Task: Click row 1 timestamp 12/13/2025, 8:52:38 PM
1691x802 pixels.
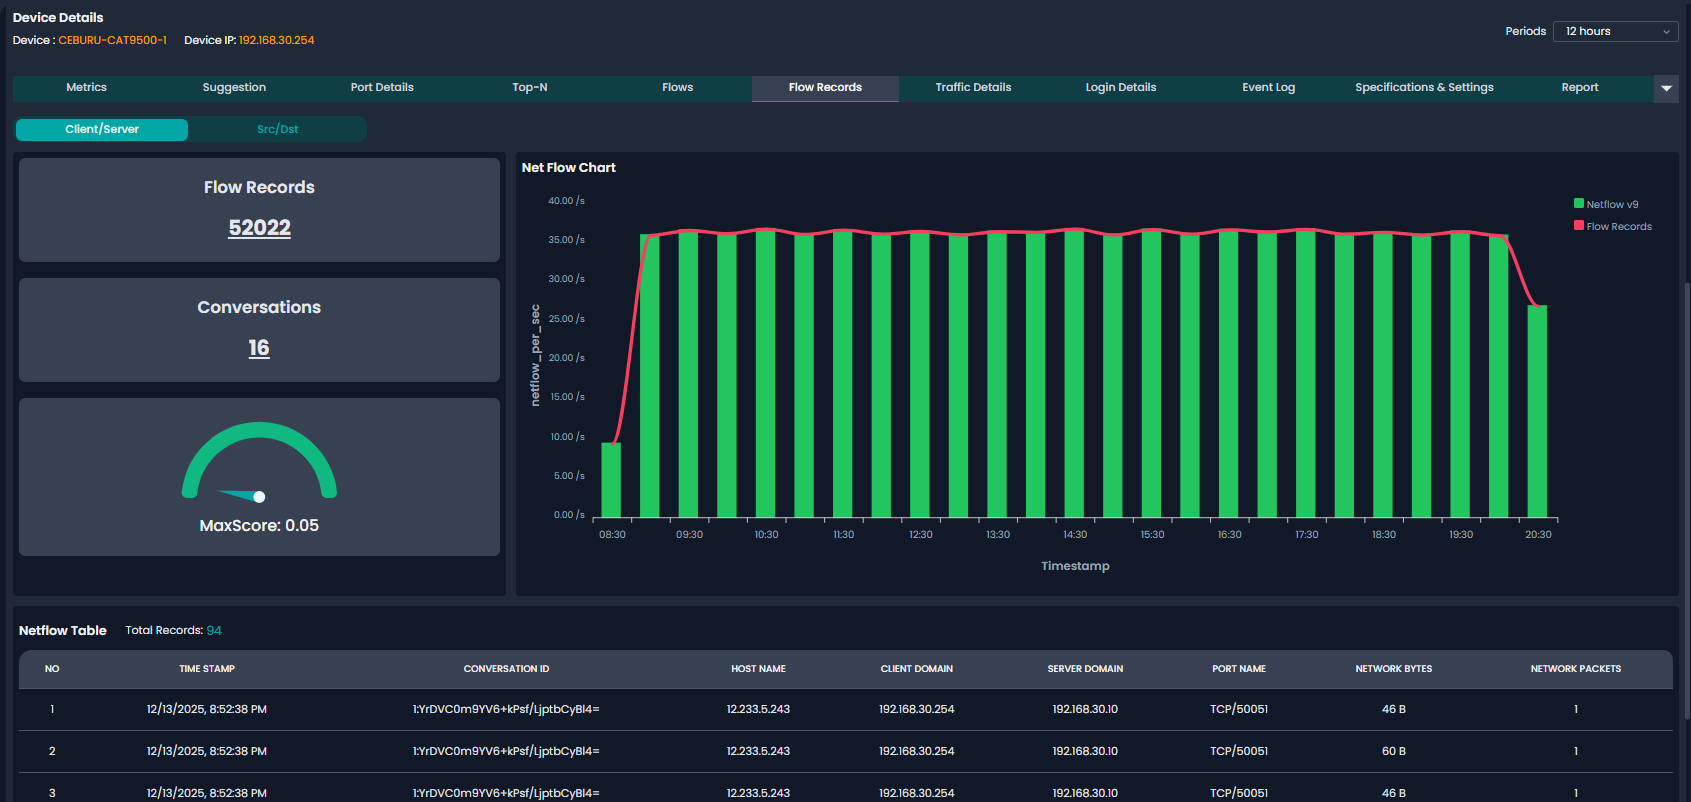Action: coord(207,709)
